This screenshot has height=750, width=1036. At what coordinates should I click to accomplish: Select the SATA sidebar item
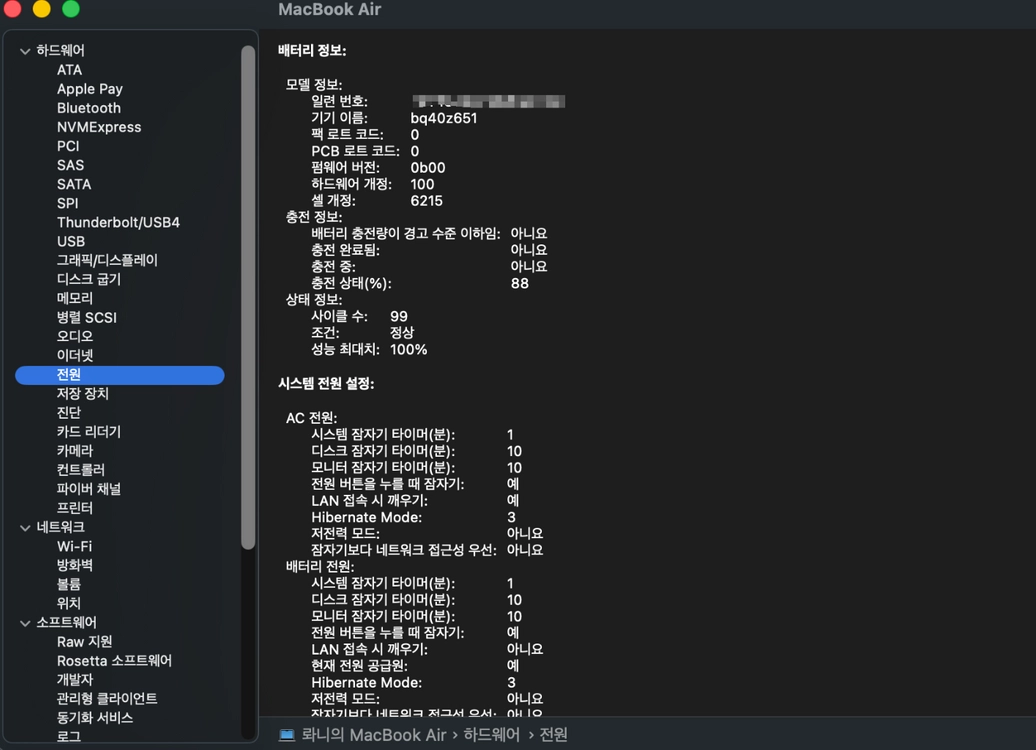[74, 184]
